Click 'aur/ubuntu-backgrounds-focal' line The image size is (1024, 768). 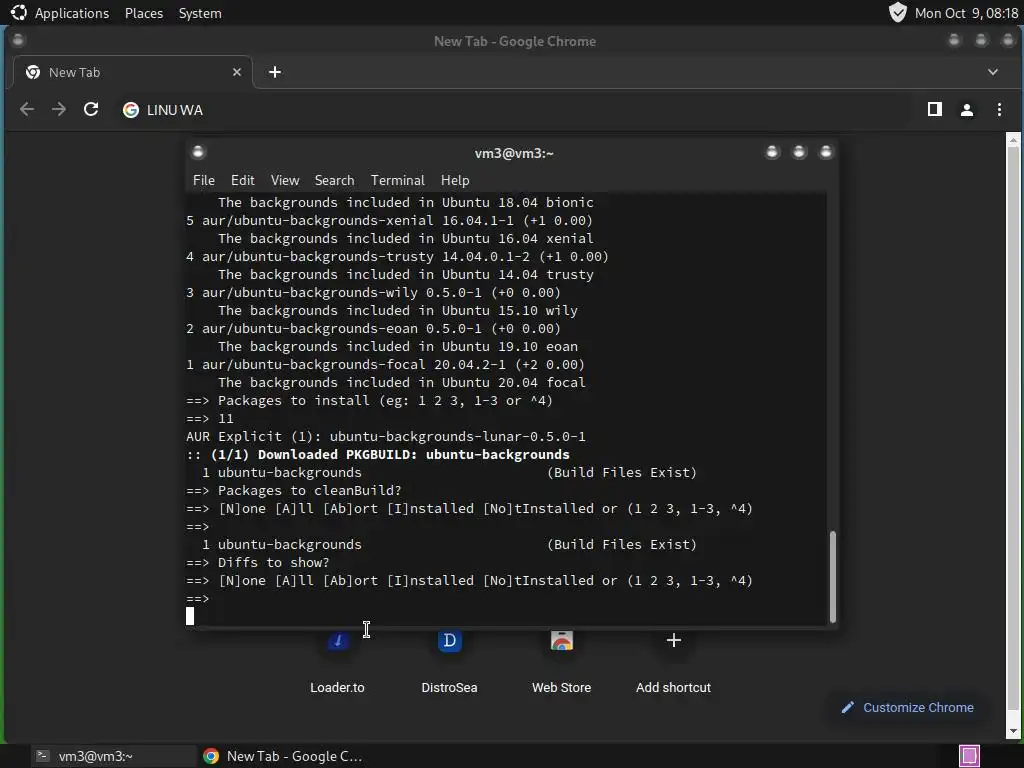pyautogui.click(x=385, y=364)
